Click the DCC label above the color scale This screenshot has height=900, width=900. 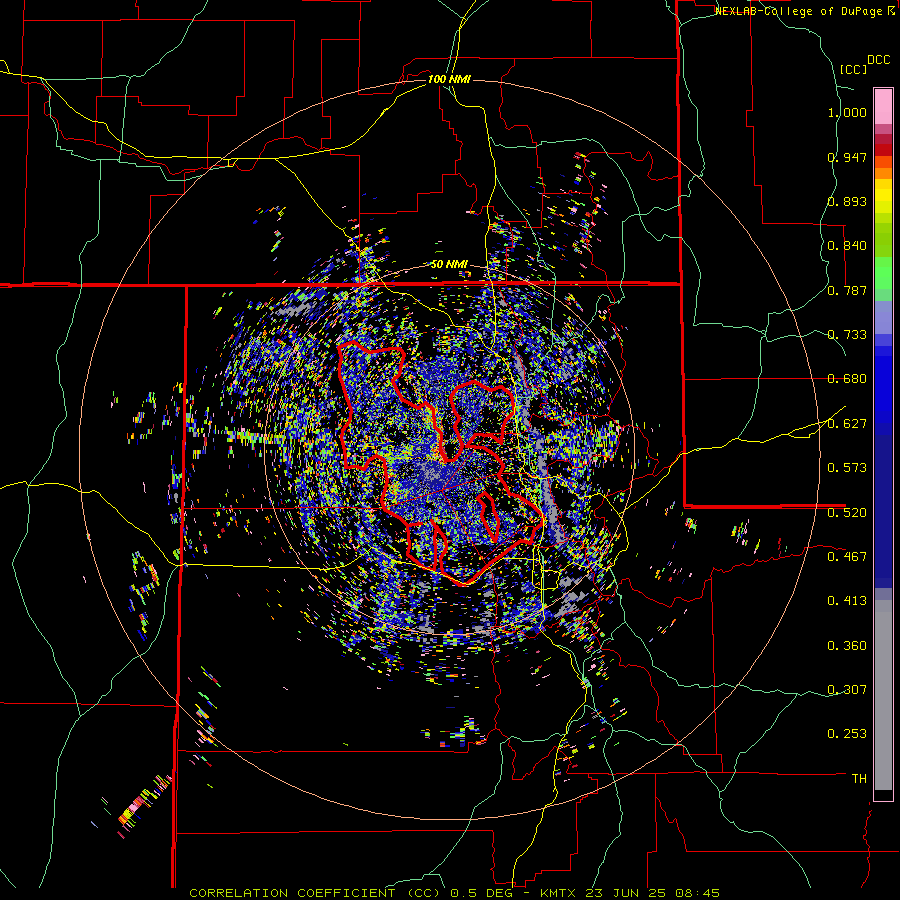(878, 60)
